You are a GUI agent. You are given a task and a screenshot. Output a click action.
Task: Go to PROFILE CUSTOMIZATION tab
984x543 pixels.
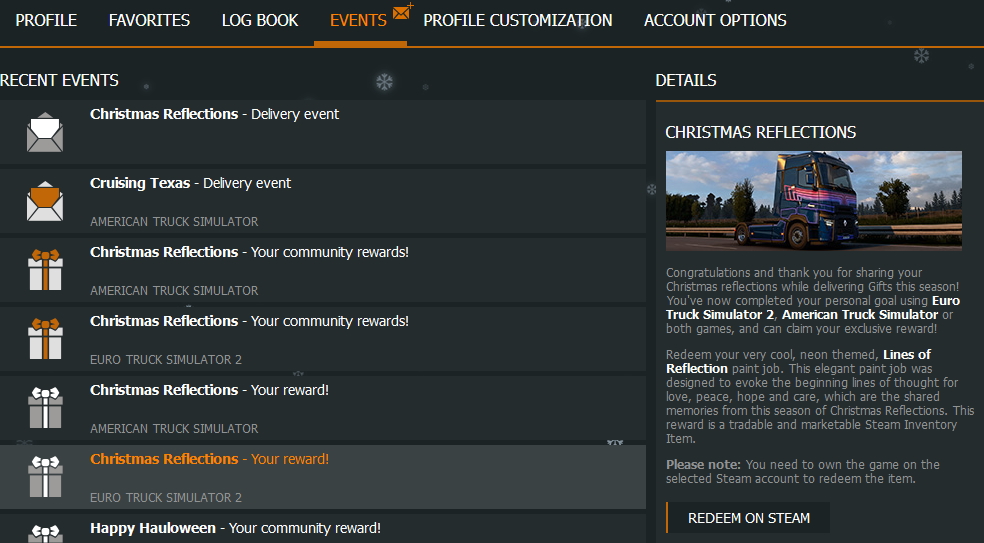518,20
